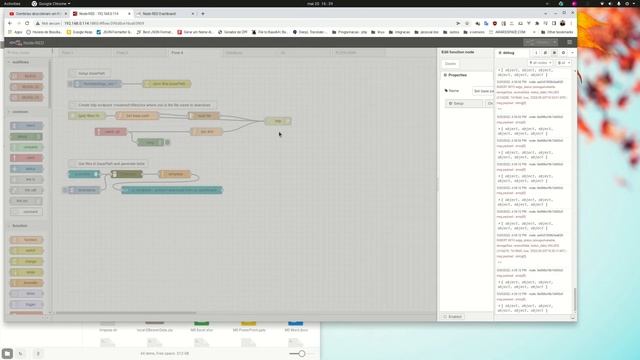Go back in Chrome history
Image resolution: width=640 pixels, height=360 pixels.
coord(10,23)
